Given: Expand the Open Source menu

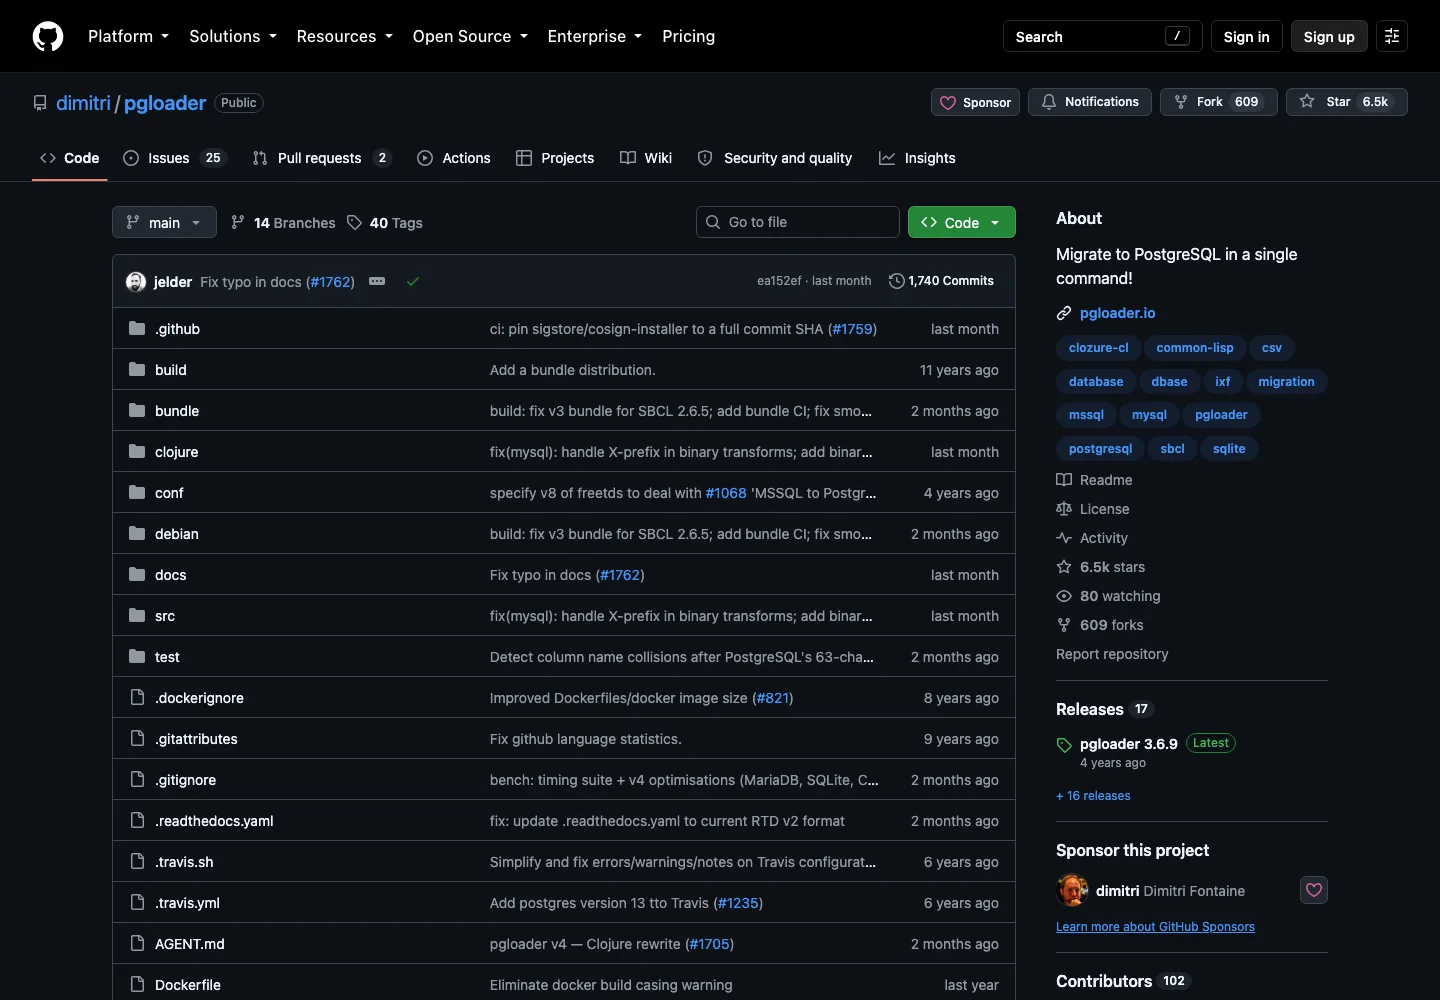Looking at the screenshot, I should pyautogui.click(x=469, y=36).
